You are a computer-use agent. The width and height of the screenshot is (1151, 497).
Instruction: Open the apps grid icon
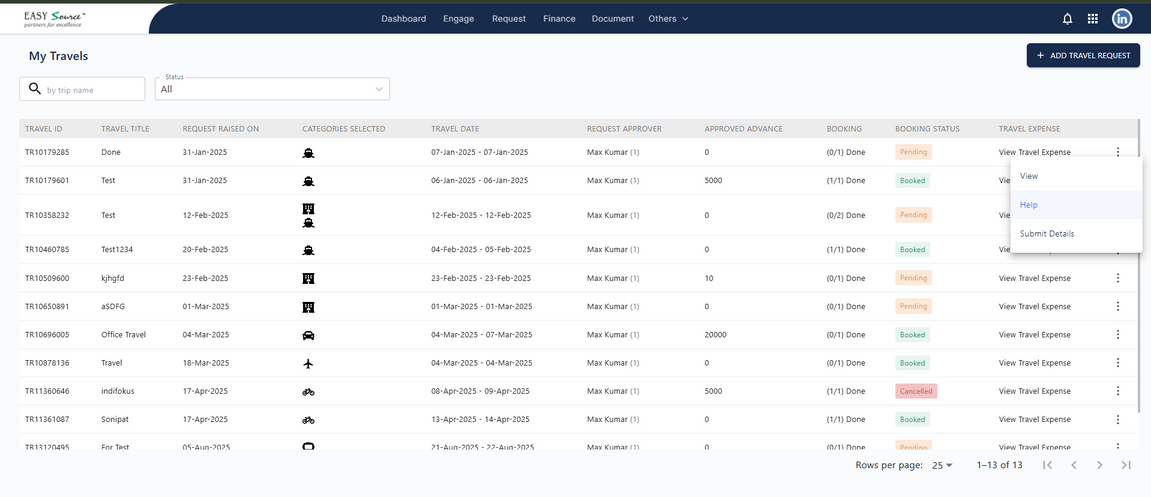click(1093, 19)
